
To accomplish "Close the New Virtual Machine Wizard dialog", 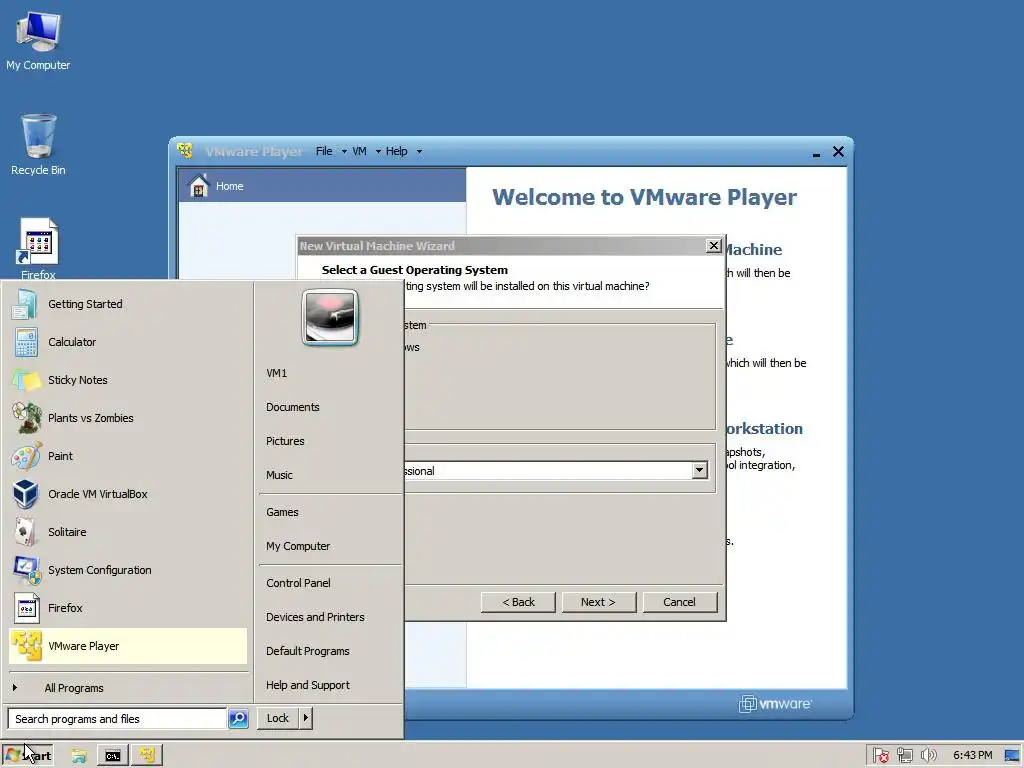I will (714, 246).
